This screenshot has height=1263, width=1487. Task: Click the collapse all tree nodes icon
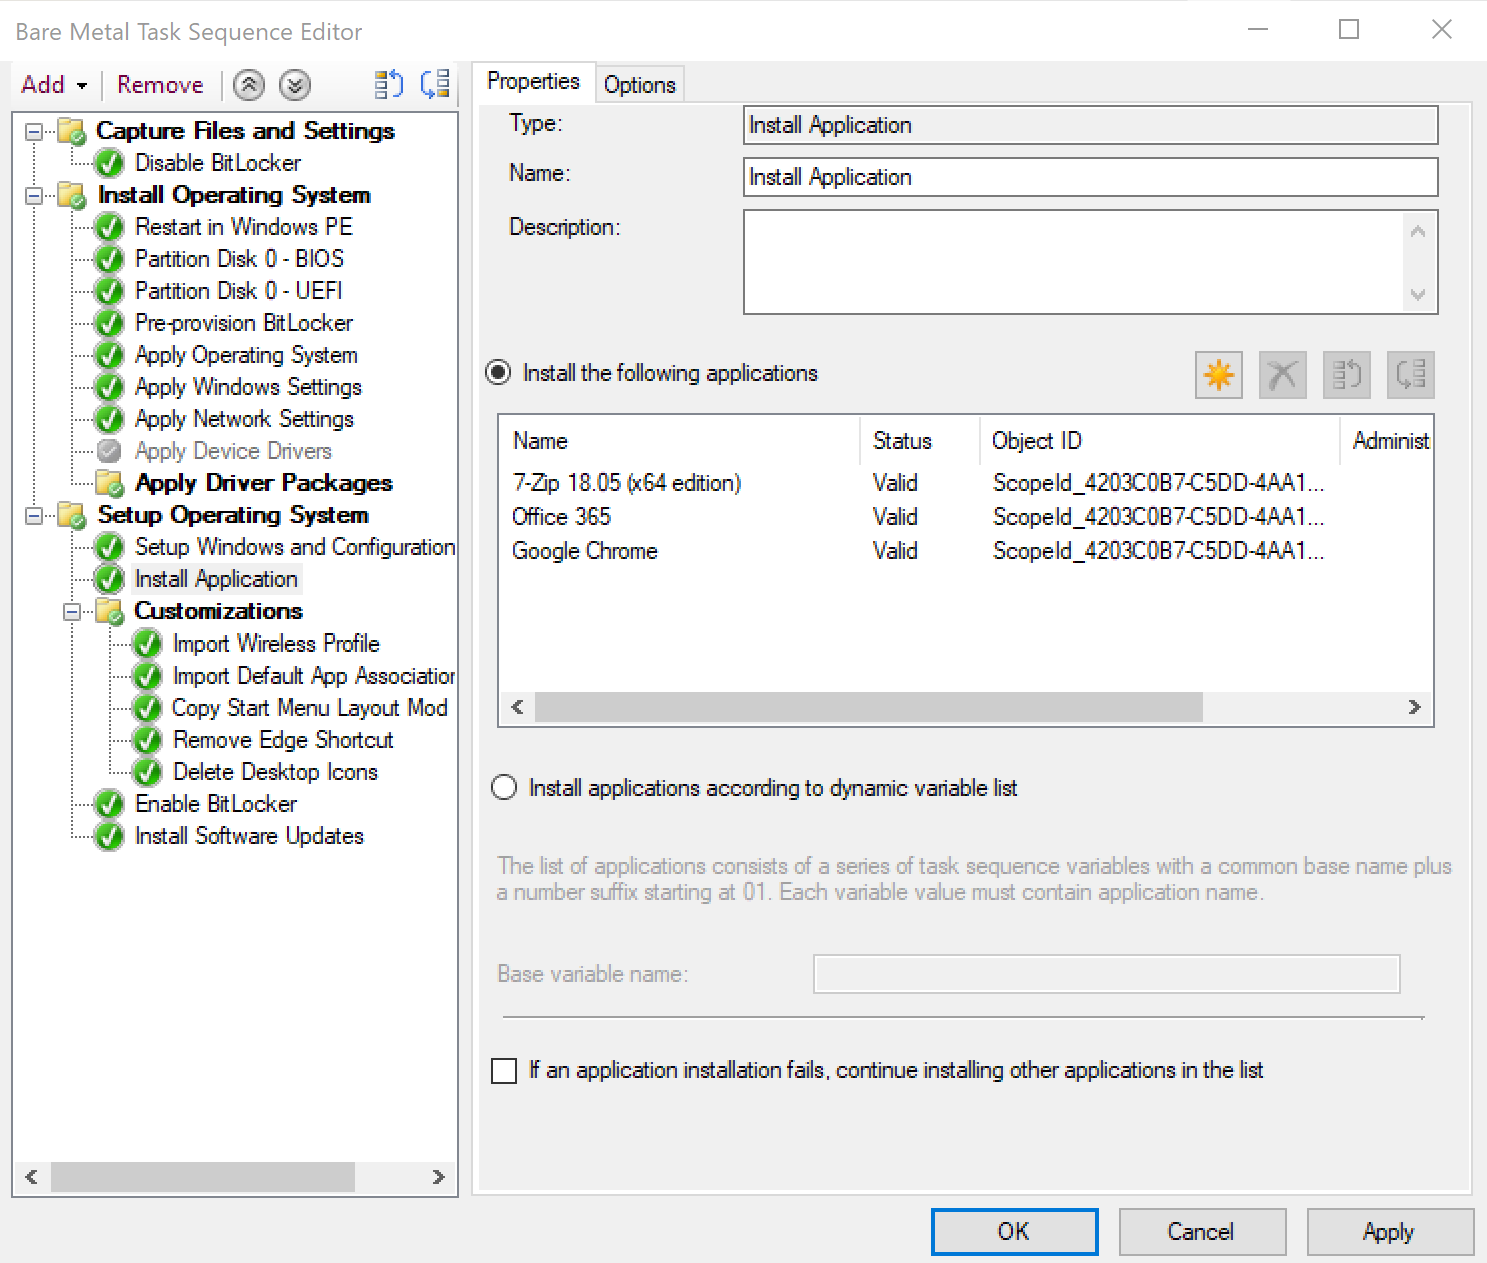(436, 85)
